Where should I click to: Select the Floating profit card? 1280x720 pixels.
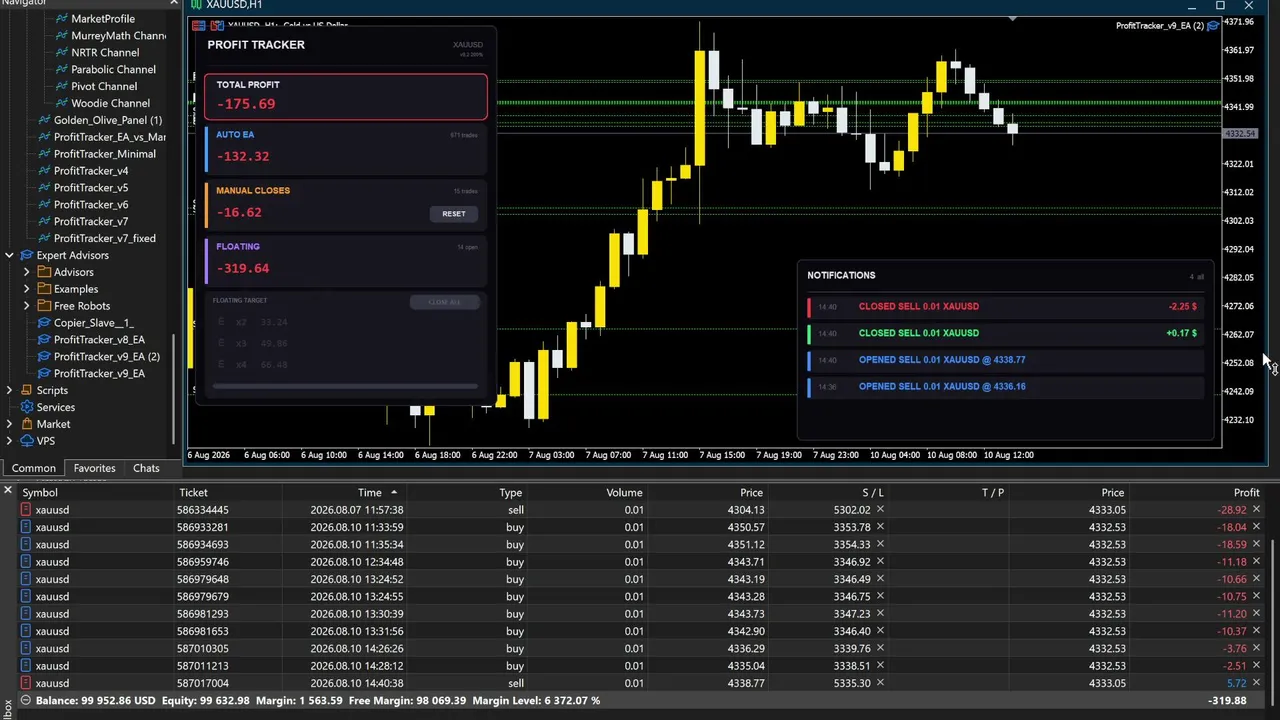coord(346,259)
